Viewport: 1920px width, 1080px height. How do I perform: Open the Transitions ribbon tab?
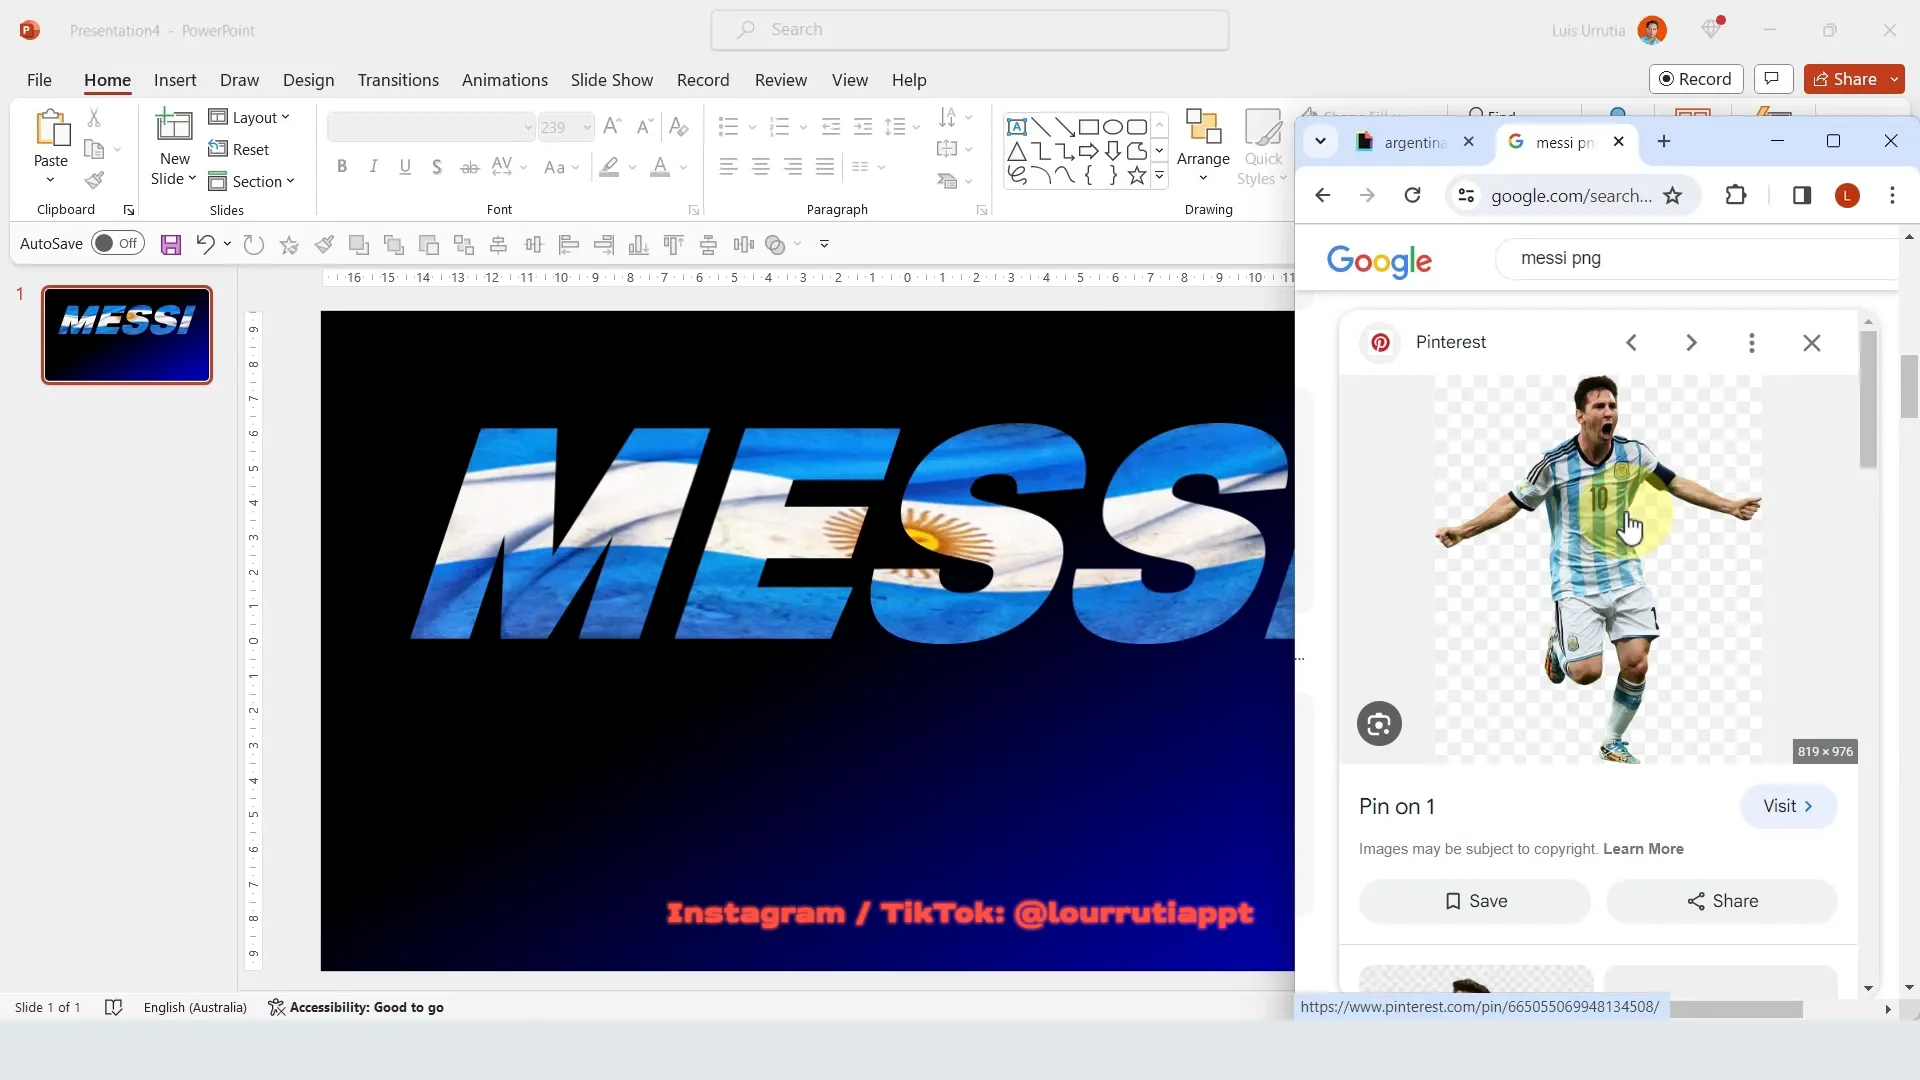[398, 80]
